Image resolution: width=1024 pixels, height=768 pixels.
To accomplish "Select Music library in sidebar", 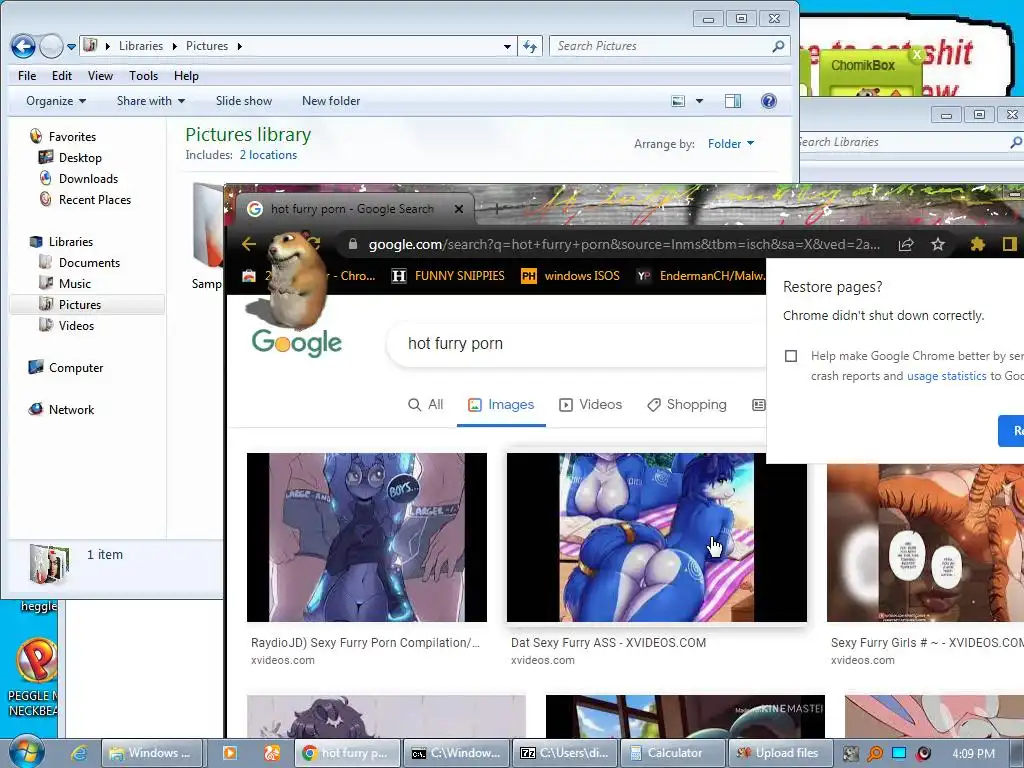I will coord(65,283).
